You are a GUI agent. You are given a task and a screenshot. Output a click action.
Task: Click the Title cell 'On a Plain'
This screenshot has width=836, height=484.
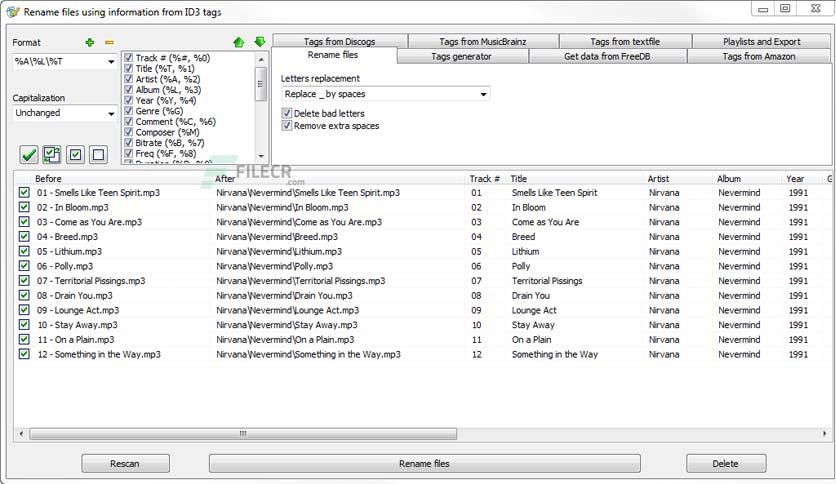pos(532,339)
